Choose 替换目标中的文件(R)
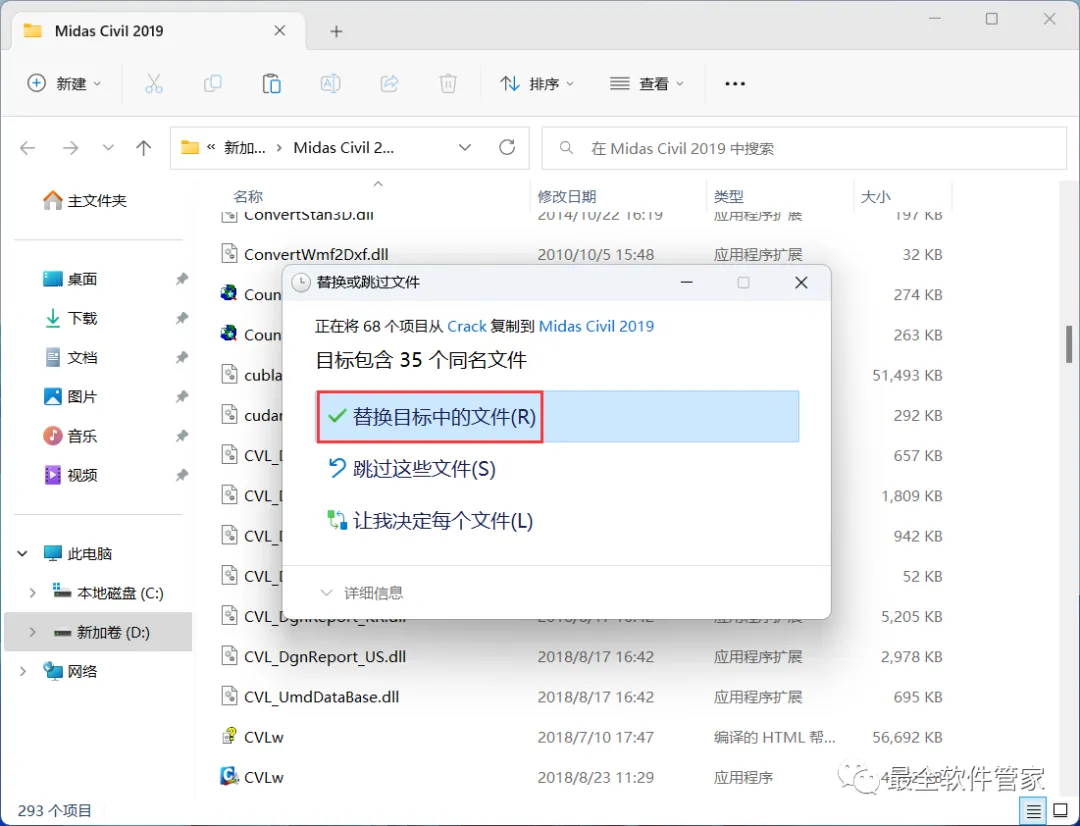Viewport: 1080px width, 826px height. (557, 417)
